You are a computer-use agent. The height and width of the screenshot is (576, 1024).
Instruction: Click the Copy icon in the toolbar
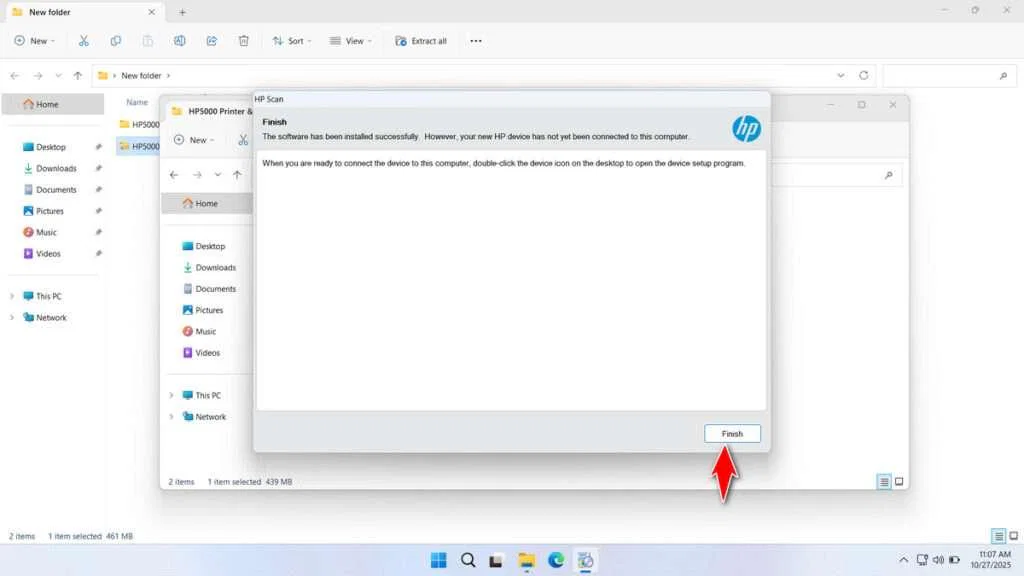[x=115, y=41]
